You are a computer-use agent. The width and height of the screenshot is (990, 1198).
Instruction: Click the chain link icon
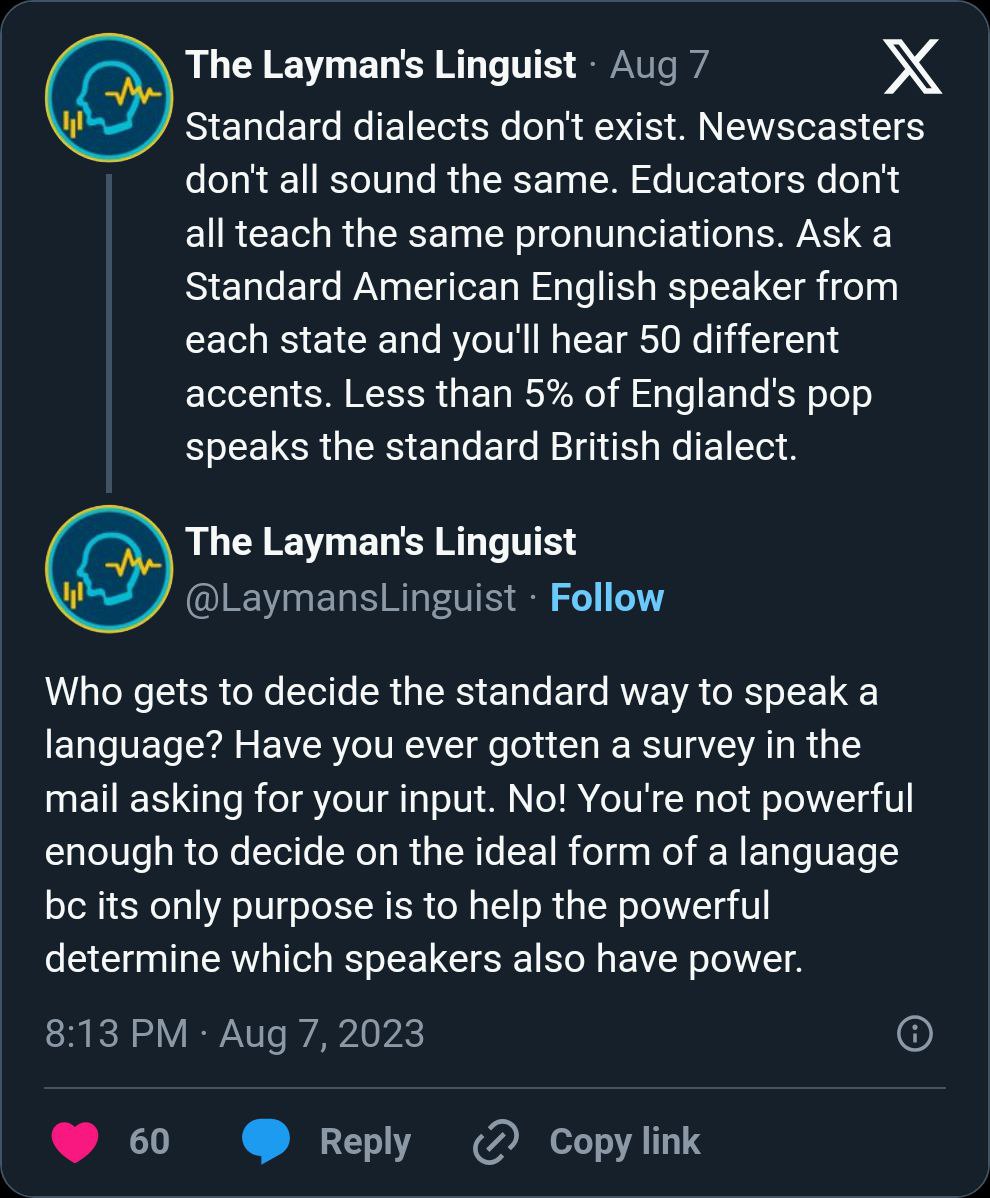[x=495, y=1142]
